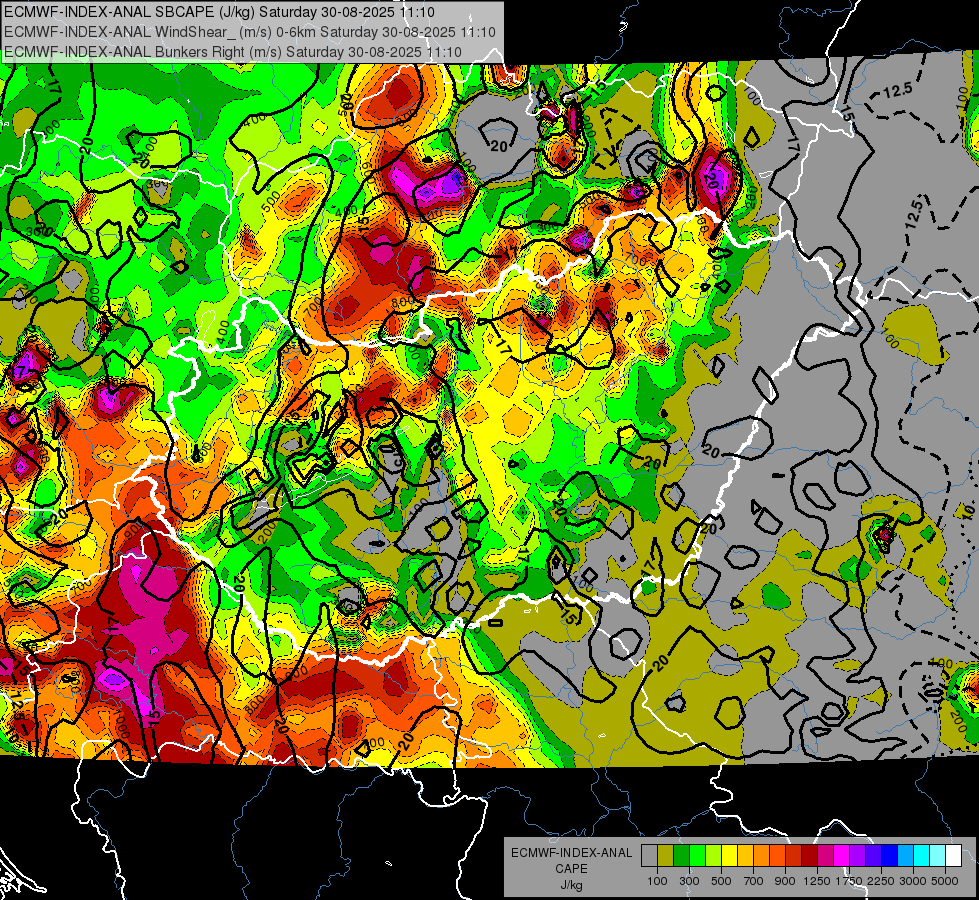Click the legend value 500
This screenshot has height=900, width=979.
(721, 881)
